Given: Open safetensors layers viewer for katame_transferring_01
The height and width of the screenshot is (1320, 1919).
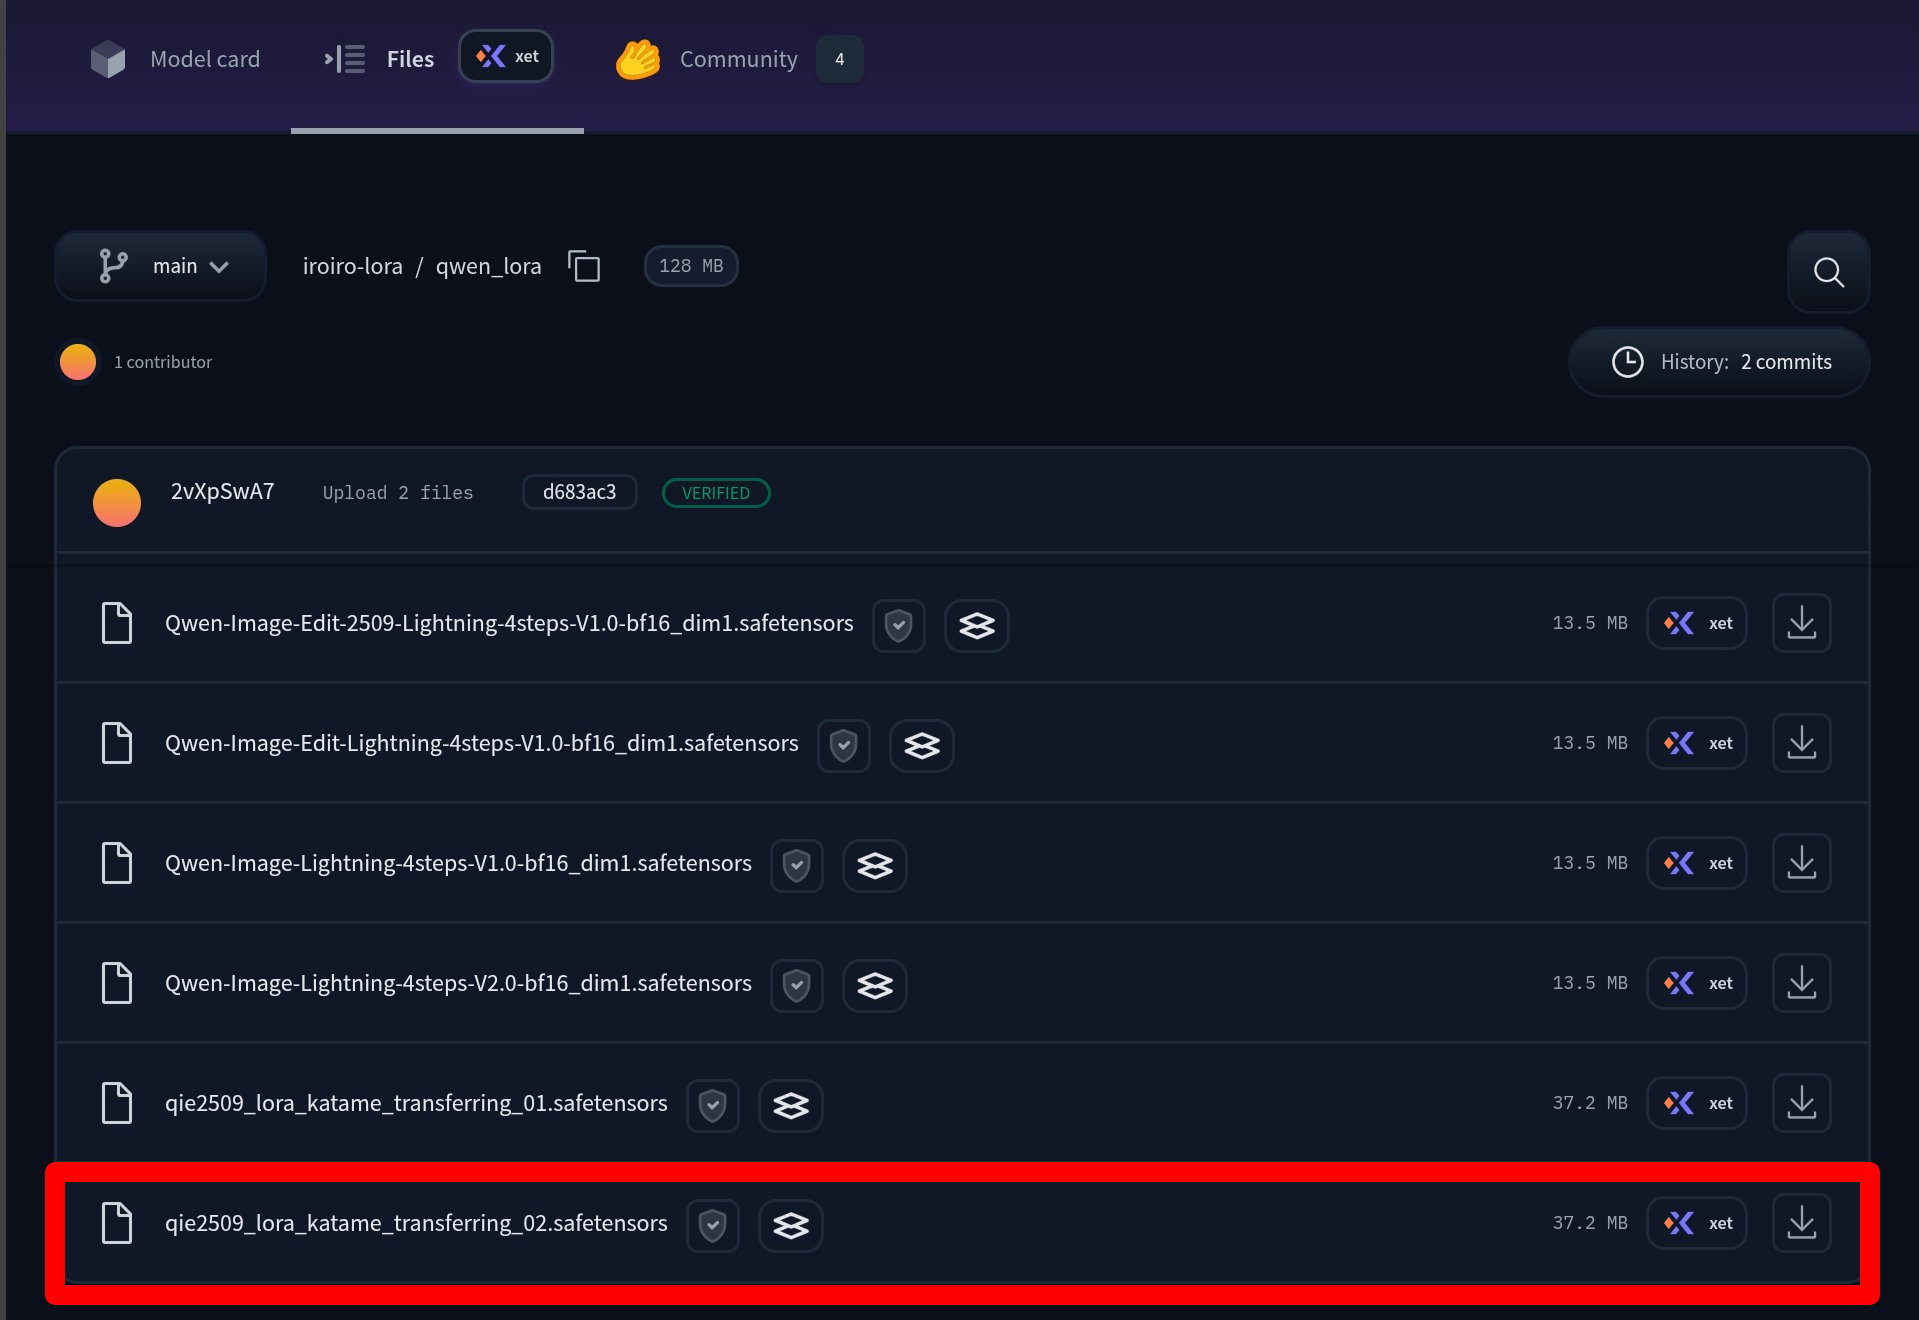Looking at the screenshot, I should [790, 1105].
